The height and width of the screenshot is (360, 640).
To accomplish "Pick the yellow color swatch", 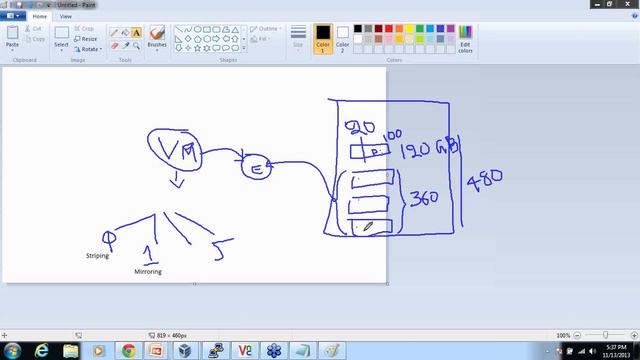I will [409, 29].
